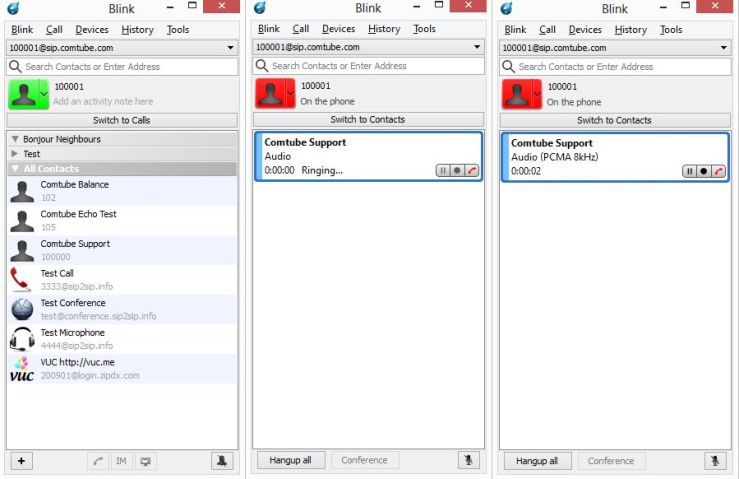The width and height of the screenshot is (740, 479).
Task: Focus the search contacts field in the right window
Action: point(615,67)
